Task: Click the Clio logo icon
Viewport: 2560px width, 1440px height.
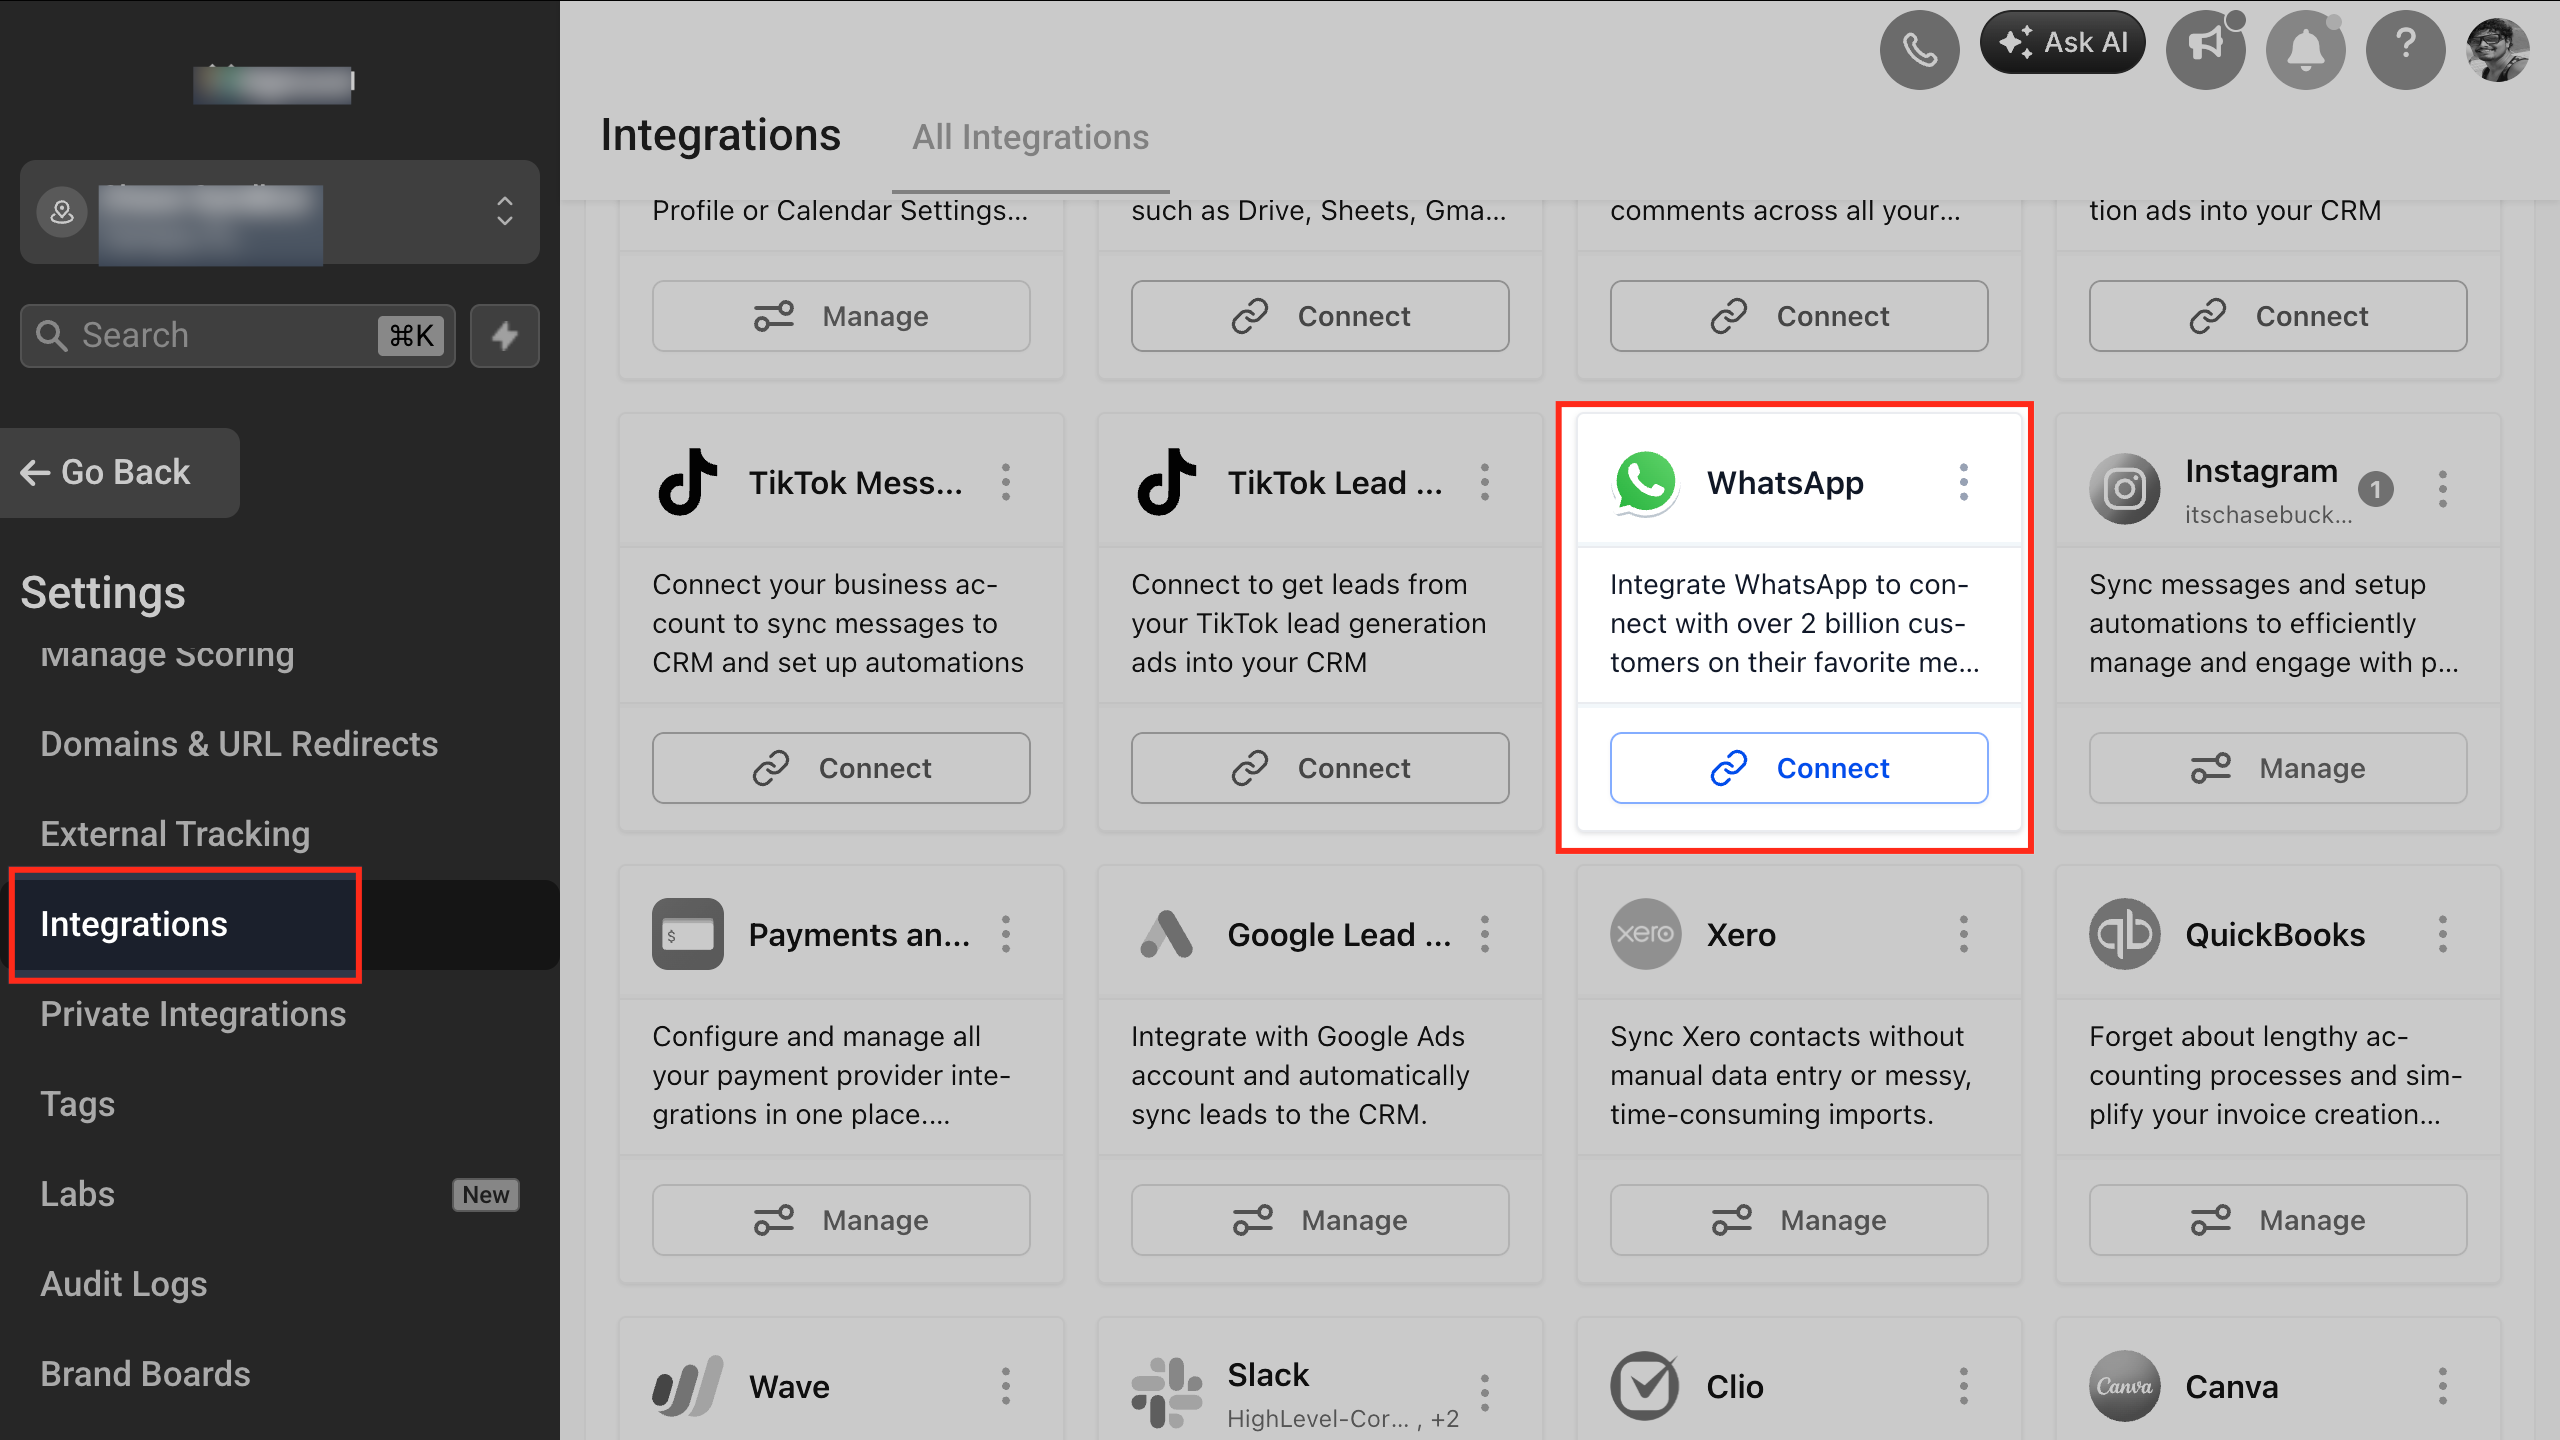Action: click(1645, 1386)
